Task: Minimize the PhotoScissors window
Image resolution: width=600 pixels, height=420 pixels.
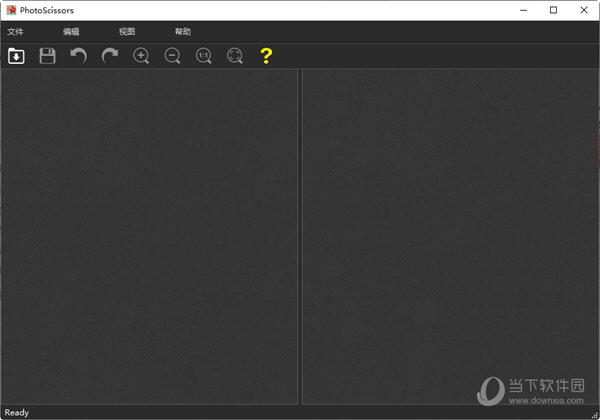Action: (x=523, y=10)
